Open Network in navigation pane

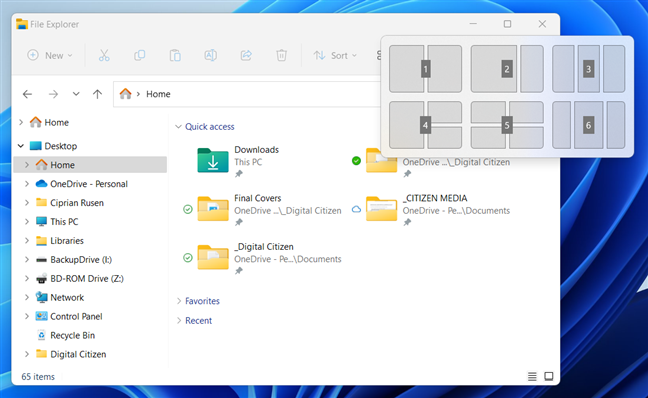click(x=67, y=298)
